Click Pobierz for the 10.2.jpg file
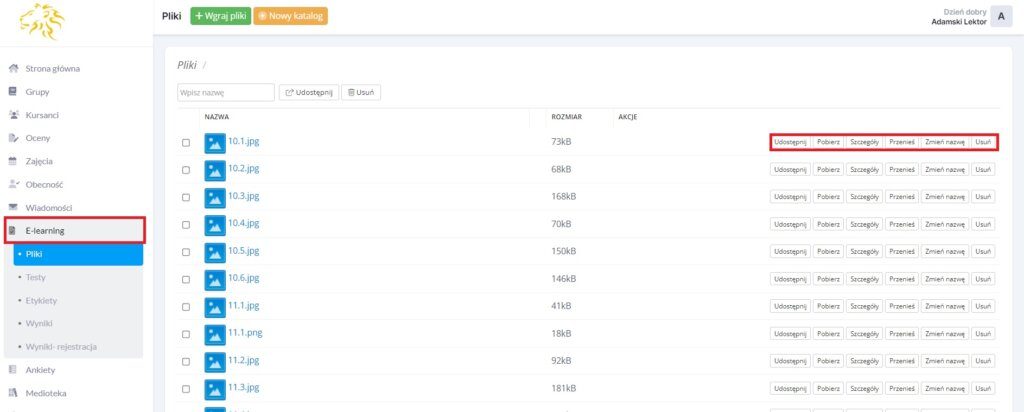This screenshot has height=412, width=1024. click(827, 170)
